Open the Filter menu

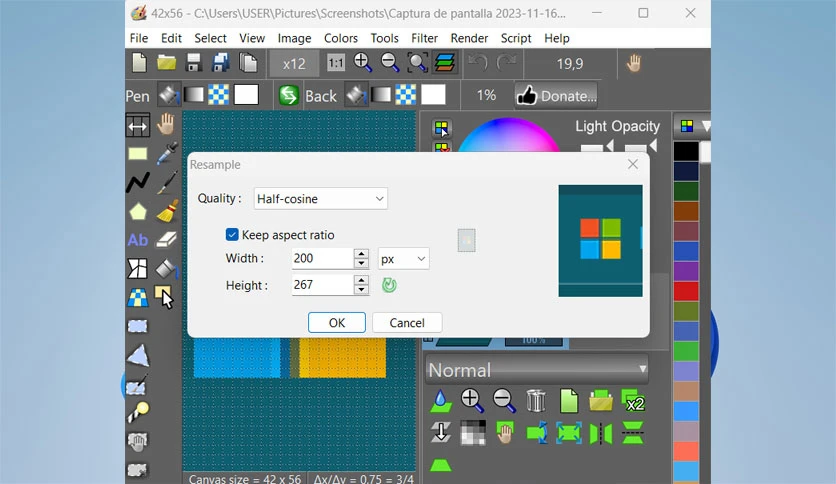(424, 38)
